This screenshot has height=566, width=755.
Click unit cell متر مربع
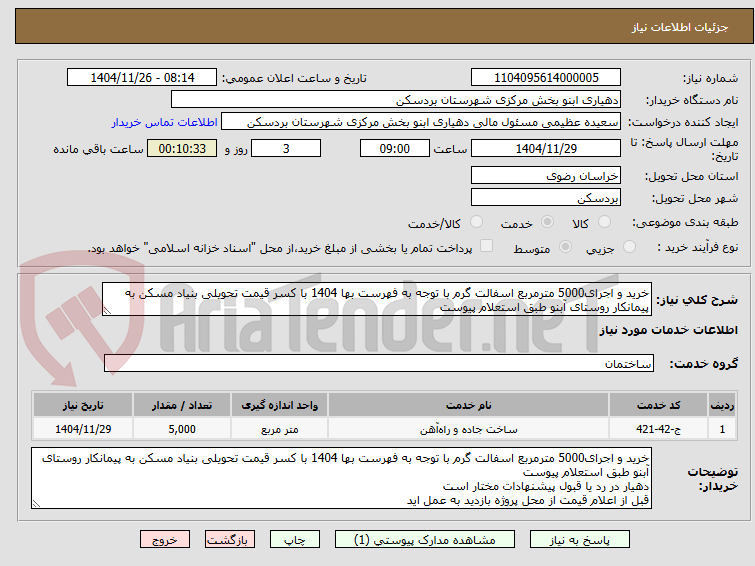coord(280,429)
